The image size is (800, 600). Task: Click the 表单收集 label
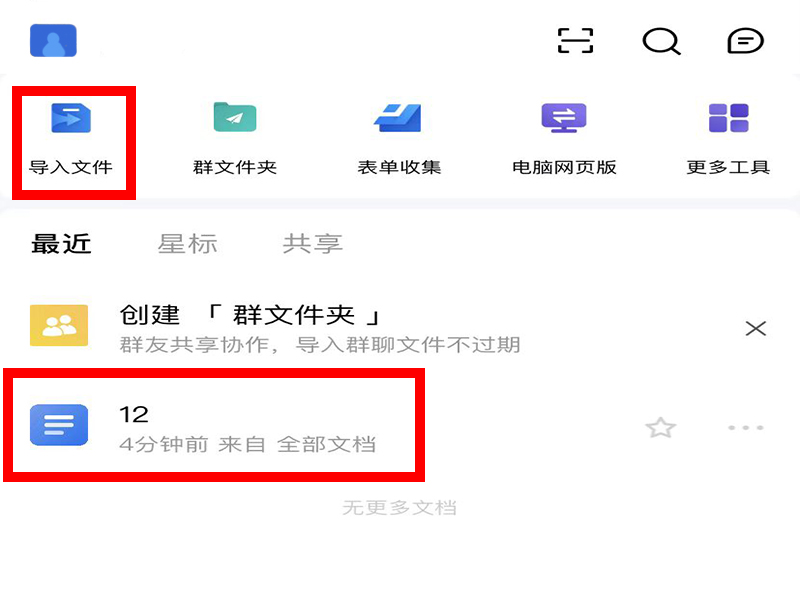(x=399, y=167)
